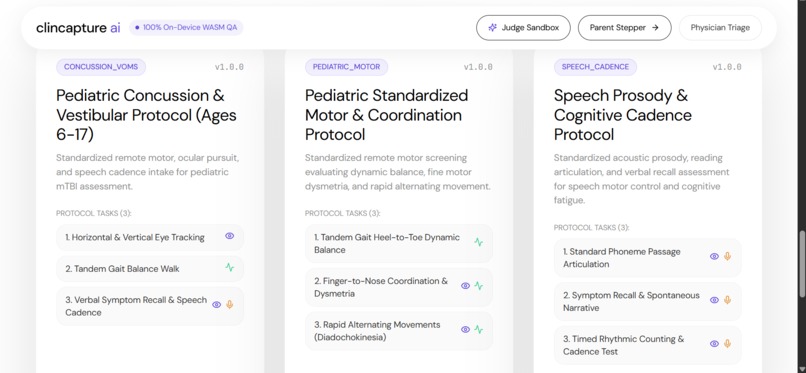Click the page vertical scrollbar thumb
806x373 pixels.
(802, 263)
